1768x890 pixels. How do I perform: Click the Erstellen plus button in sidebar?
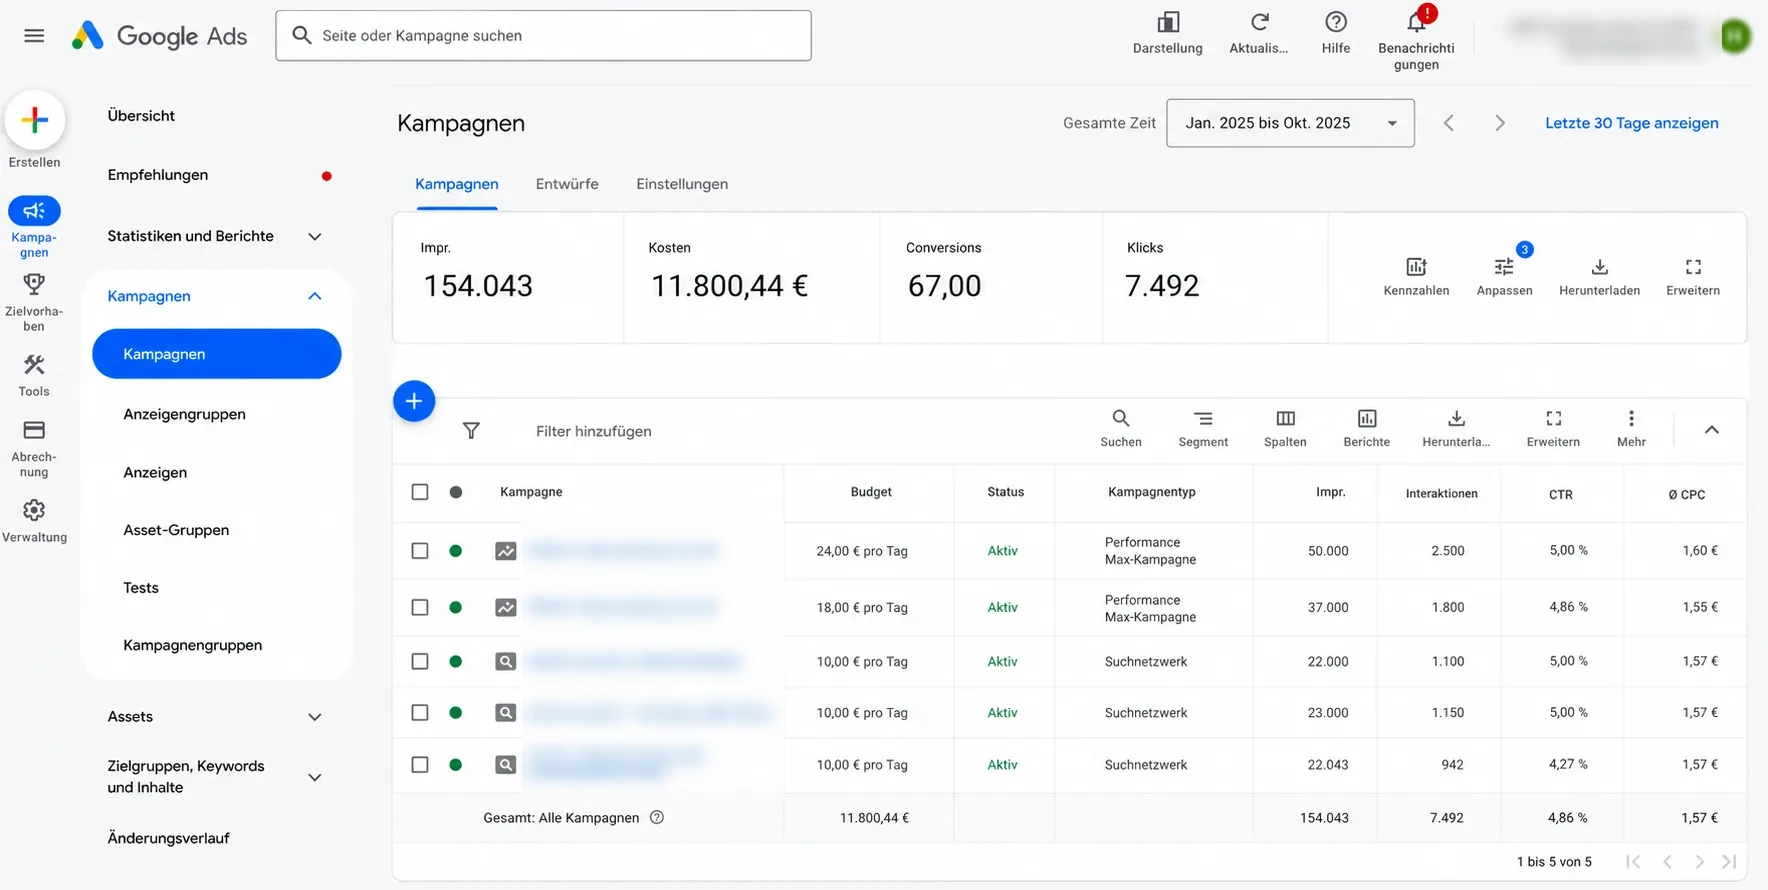point(35,120)
